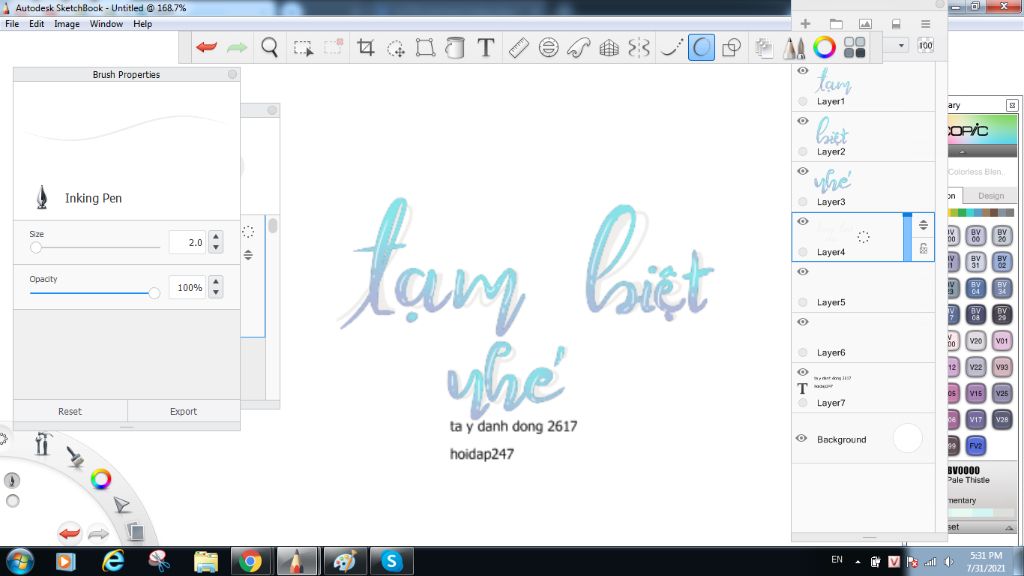Click the Opacity slider handle
1024x576 pixels.
(x=154, y=293)
